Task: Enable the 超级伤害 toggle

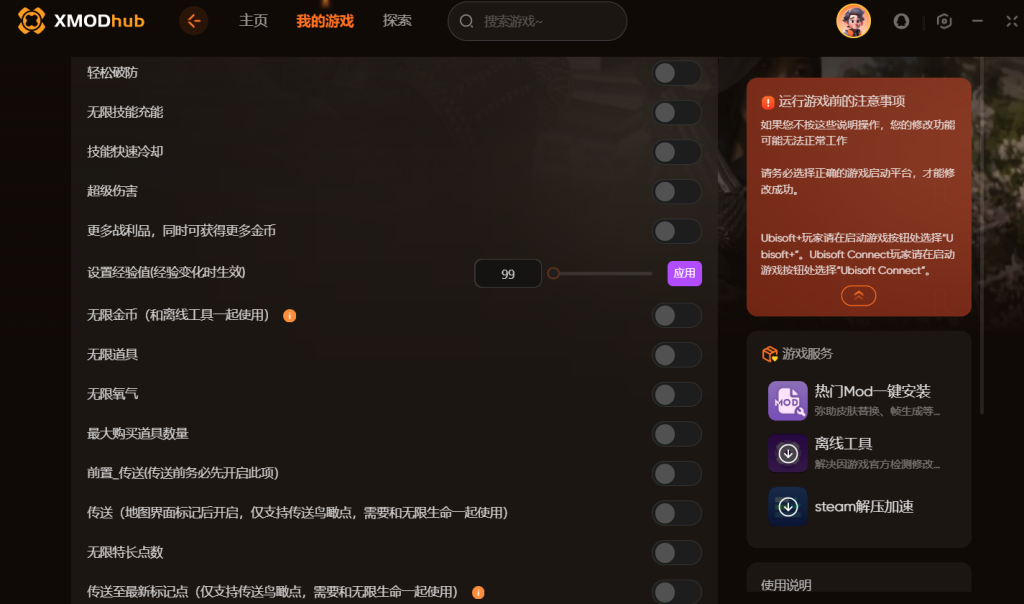Action: pos(677,191)
